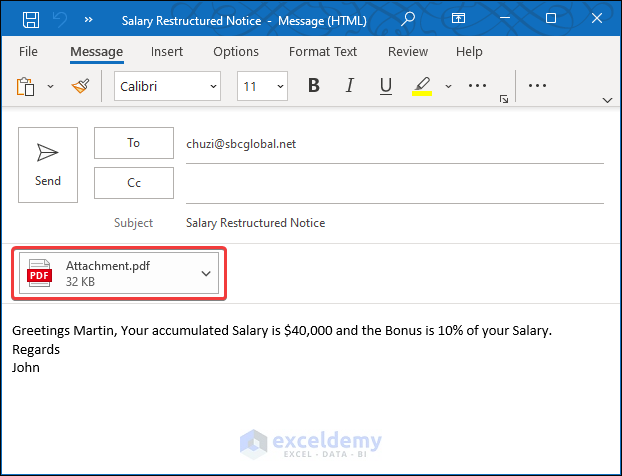The width and height of the screenshot is (622, 476).
Task: Toggle Italic formatting
Action: point(349,85)
